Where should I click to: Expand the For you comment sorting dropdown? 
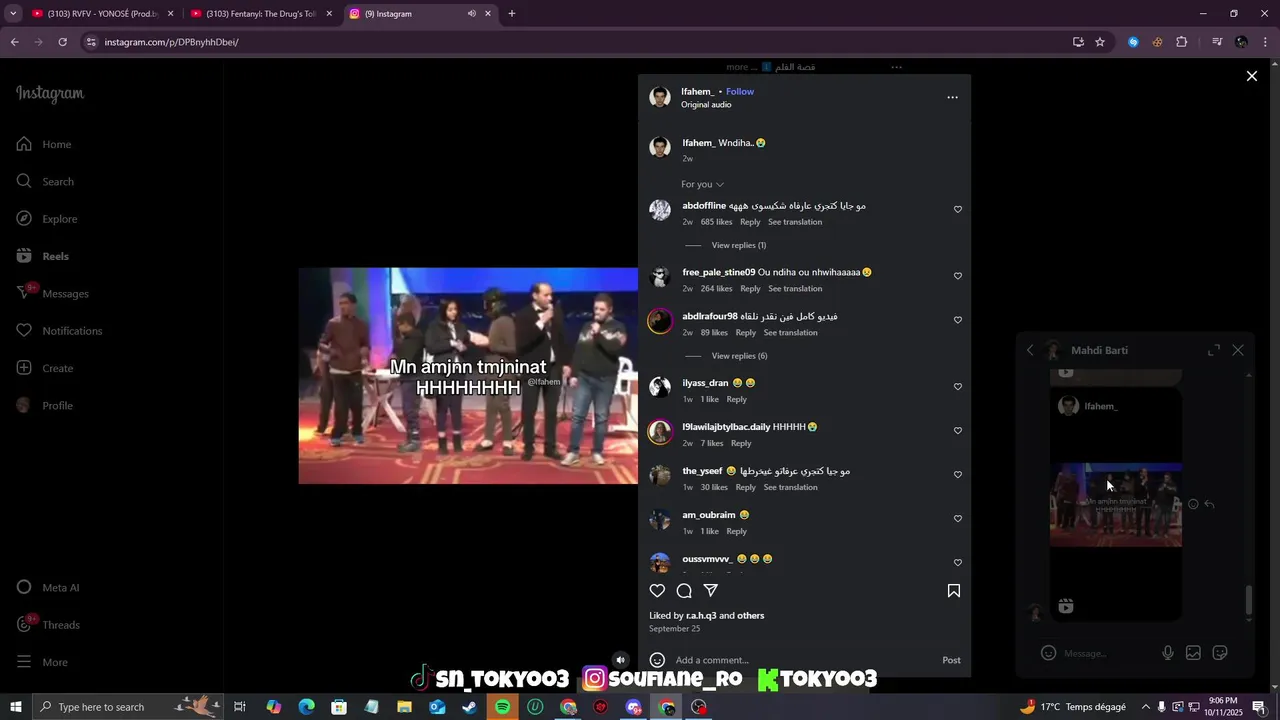[702, 184]
